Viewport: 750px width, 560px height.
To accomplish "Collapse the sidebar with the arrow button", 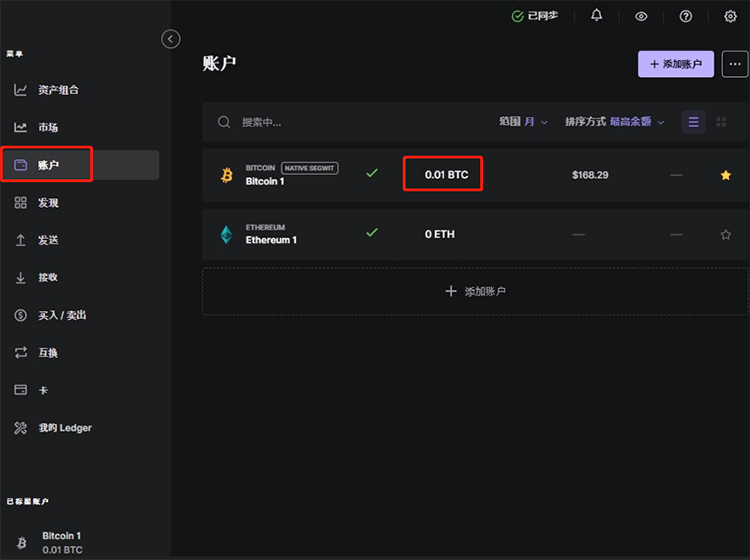I will point(171,39).
